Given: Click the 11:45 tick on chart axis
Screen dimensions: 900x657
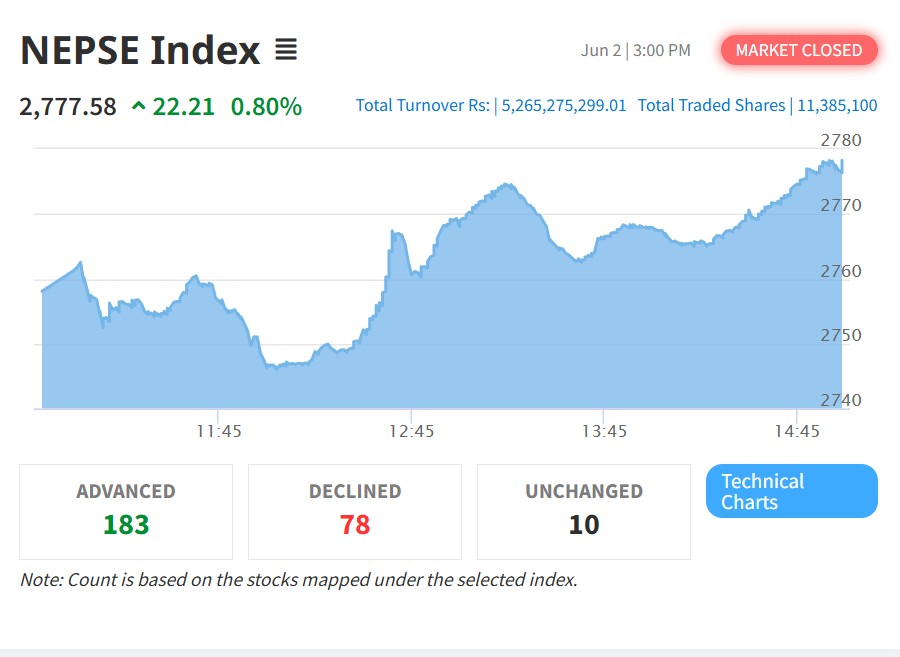Looking at the screenshot, I should (x=219, y=431).
